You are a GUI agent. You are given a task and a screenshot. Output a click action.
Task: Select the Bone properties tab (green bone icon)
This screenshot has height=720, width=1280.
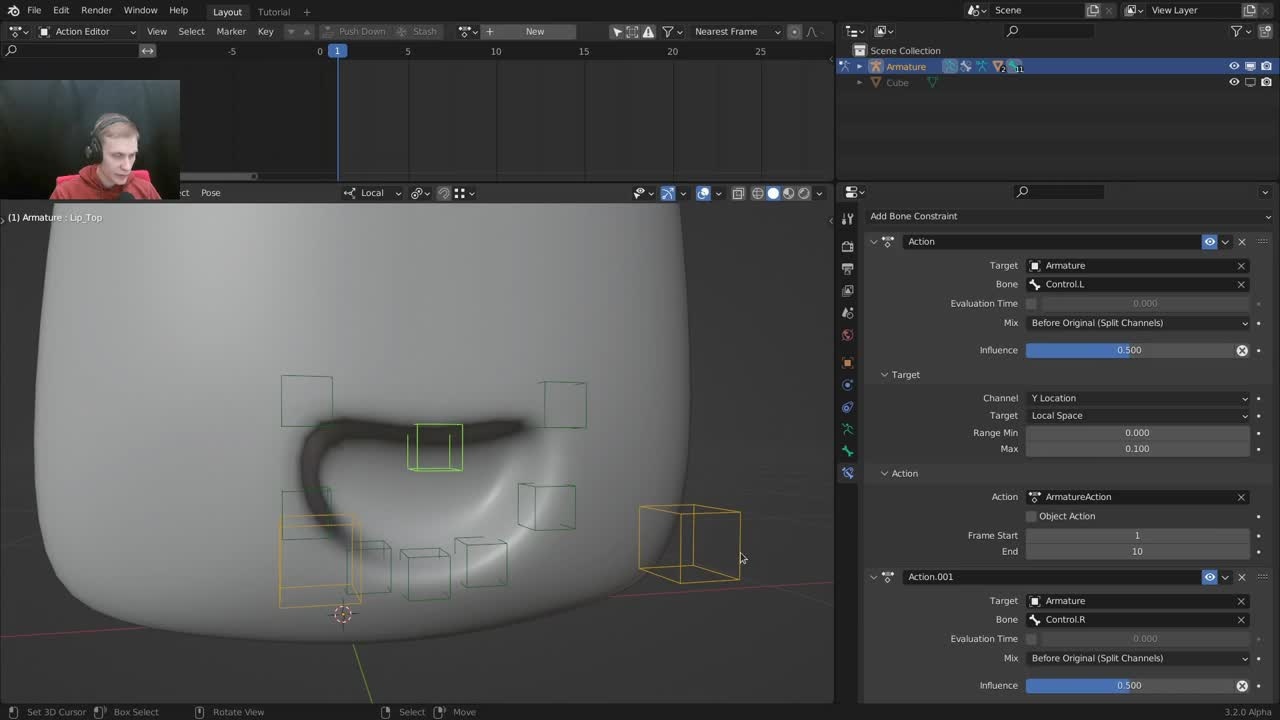(x=847, y=451)
